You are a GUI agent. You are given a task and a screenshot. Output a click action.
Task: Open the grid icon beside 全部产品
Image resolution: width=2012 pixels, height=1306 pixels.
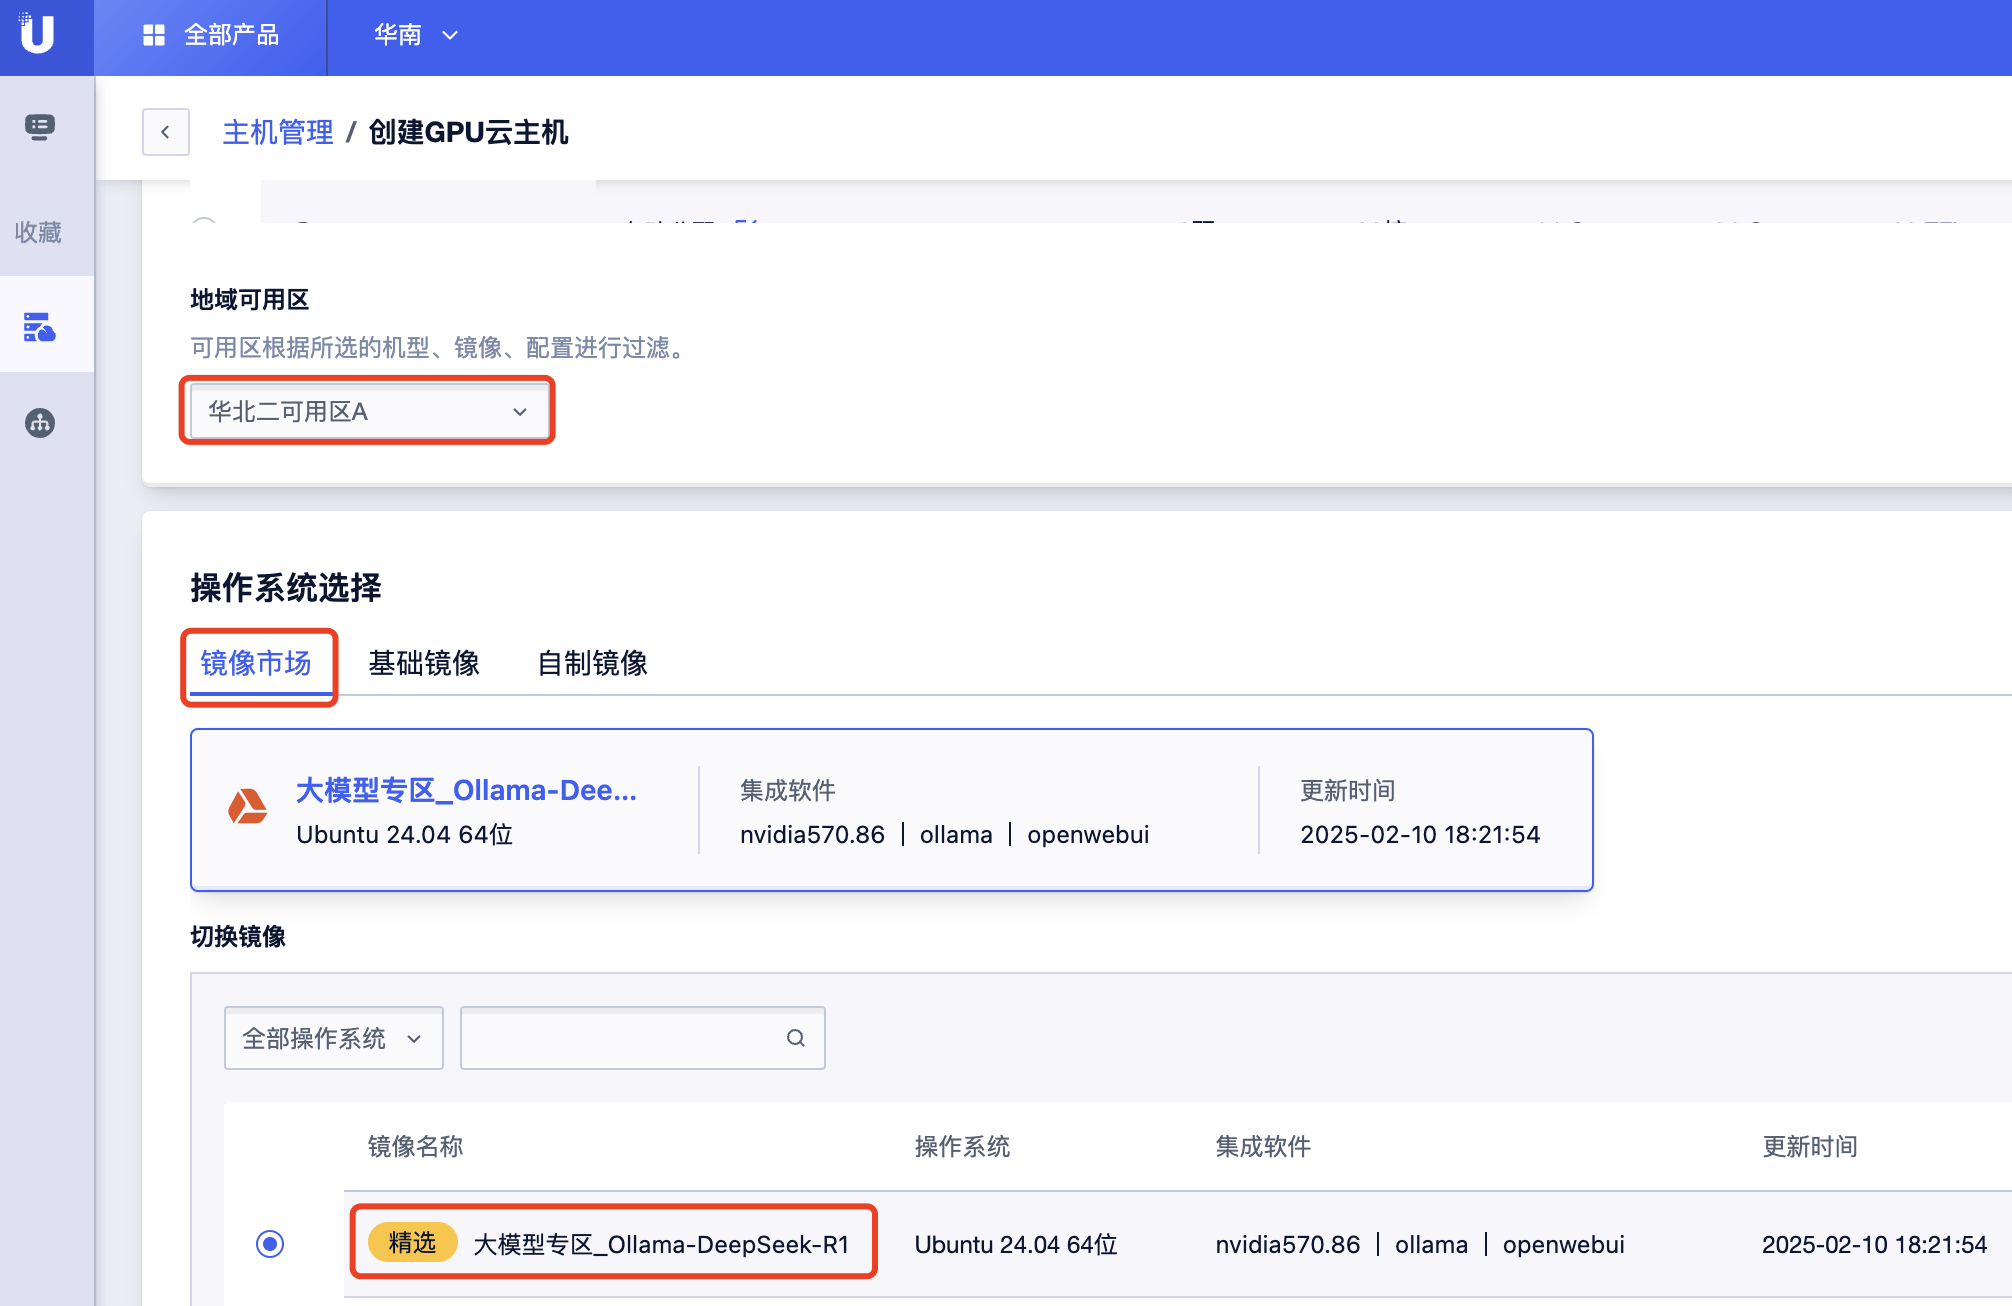pyautogui.click(x=153, y=35)
